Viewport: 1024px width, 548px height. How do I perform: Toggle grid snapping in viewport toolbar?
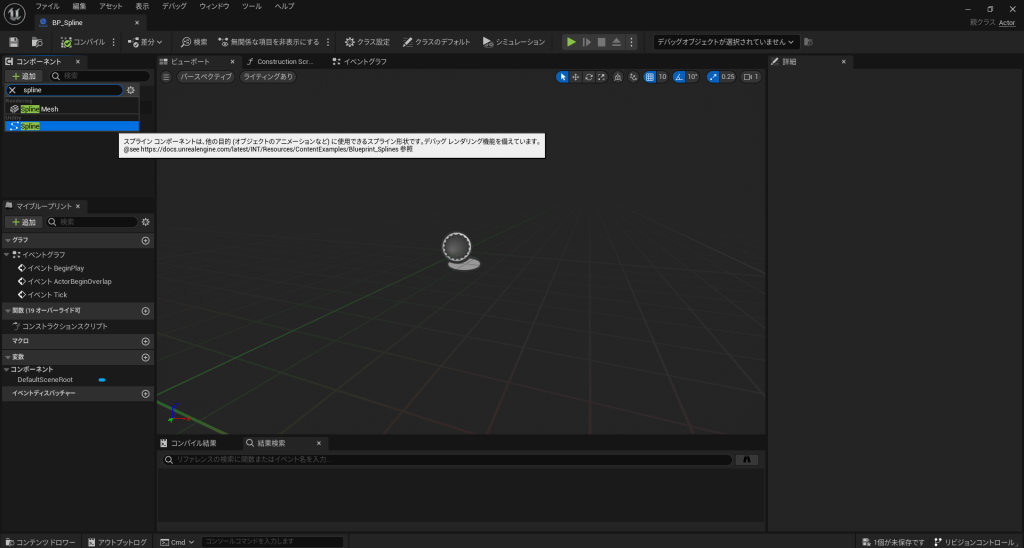pyautogui.click(x=650, y=77)
